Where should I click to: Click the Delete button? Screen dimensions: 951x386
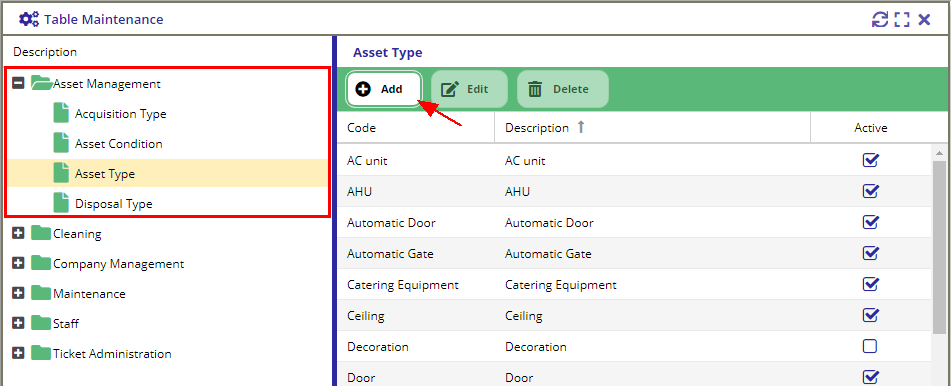click(x=562, y=89)
